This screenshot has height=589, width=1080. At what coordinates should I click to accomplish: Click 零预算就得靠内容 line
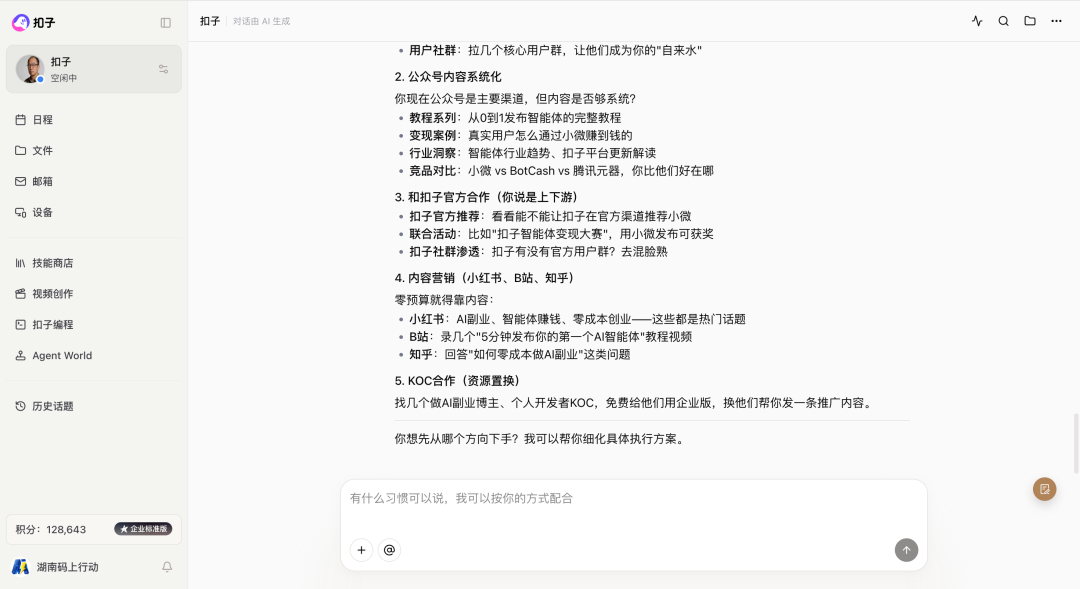coord(444,300)
